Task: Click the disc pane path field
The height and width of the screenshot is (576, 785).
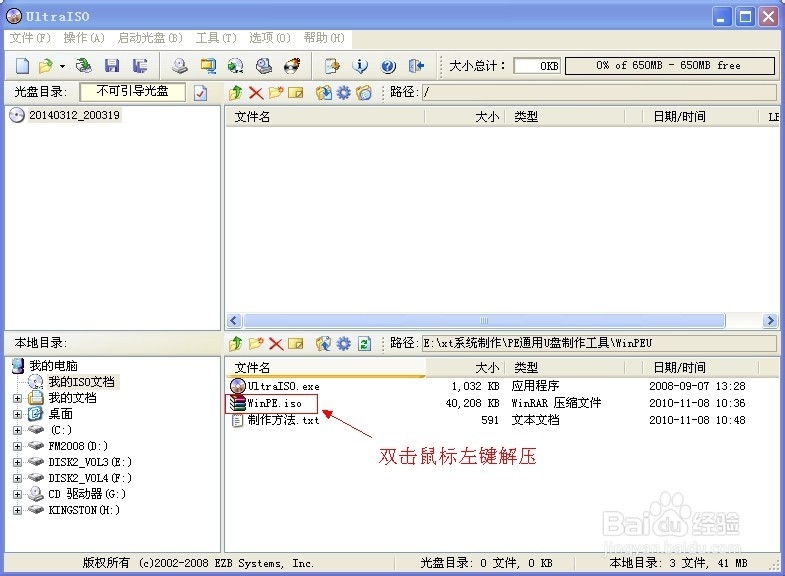Action: tap(599, 92)
